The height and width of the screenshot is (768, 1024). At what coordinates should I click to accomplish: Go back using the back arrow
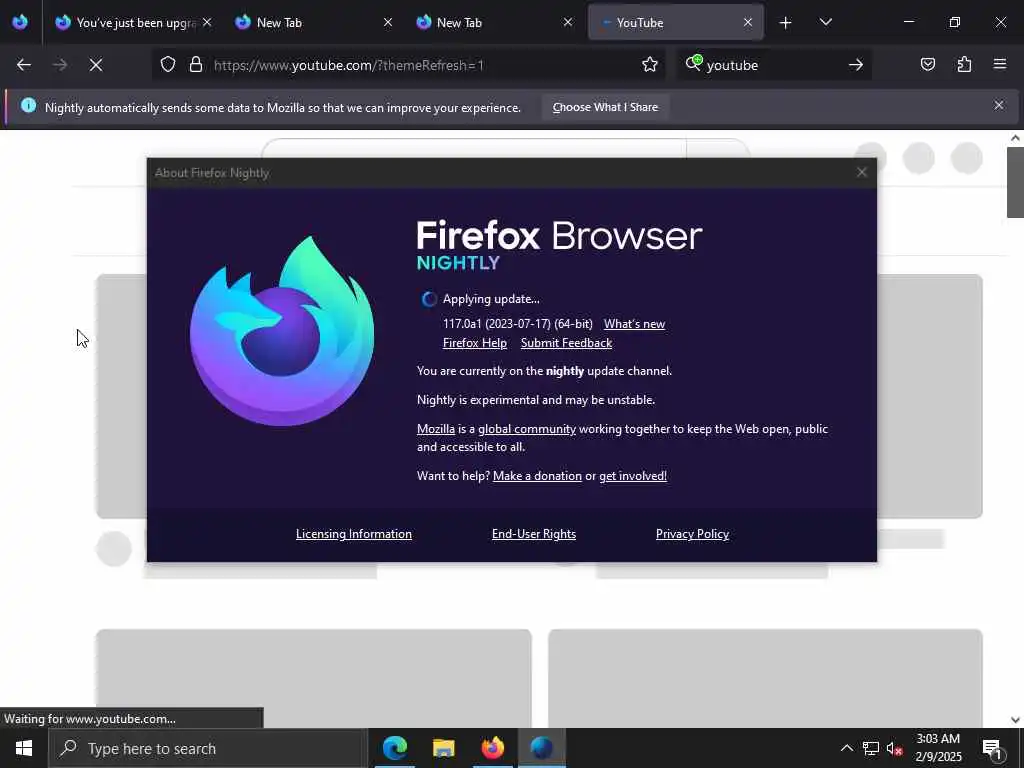pos(24,65)
